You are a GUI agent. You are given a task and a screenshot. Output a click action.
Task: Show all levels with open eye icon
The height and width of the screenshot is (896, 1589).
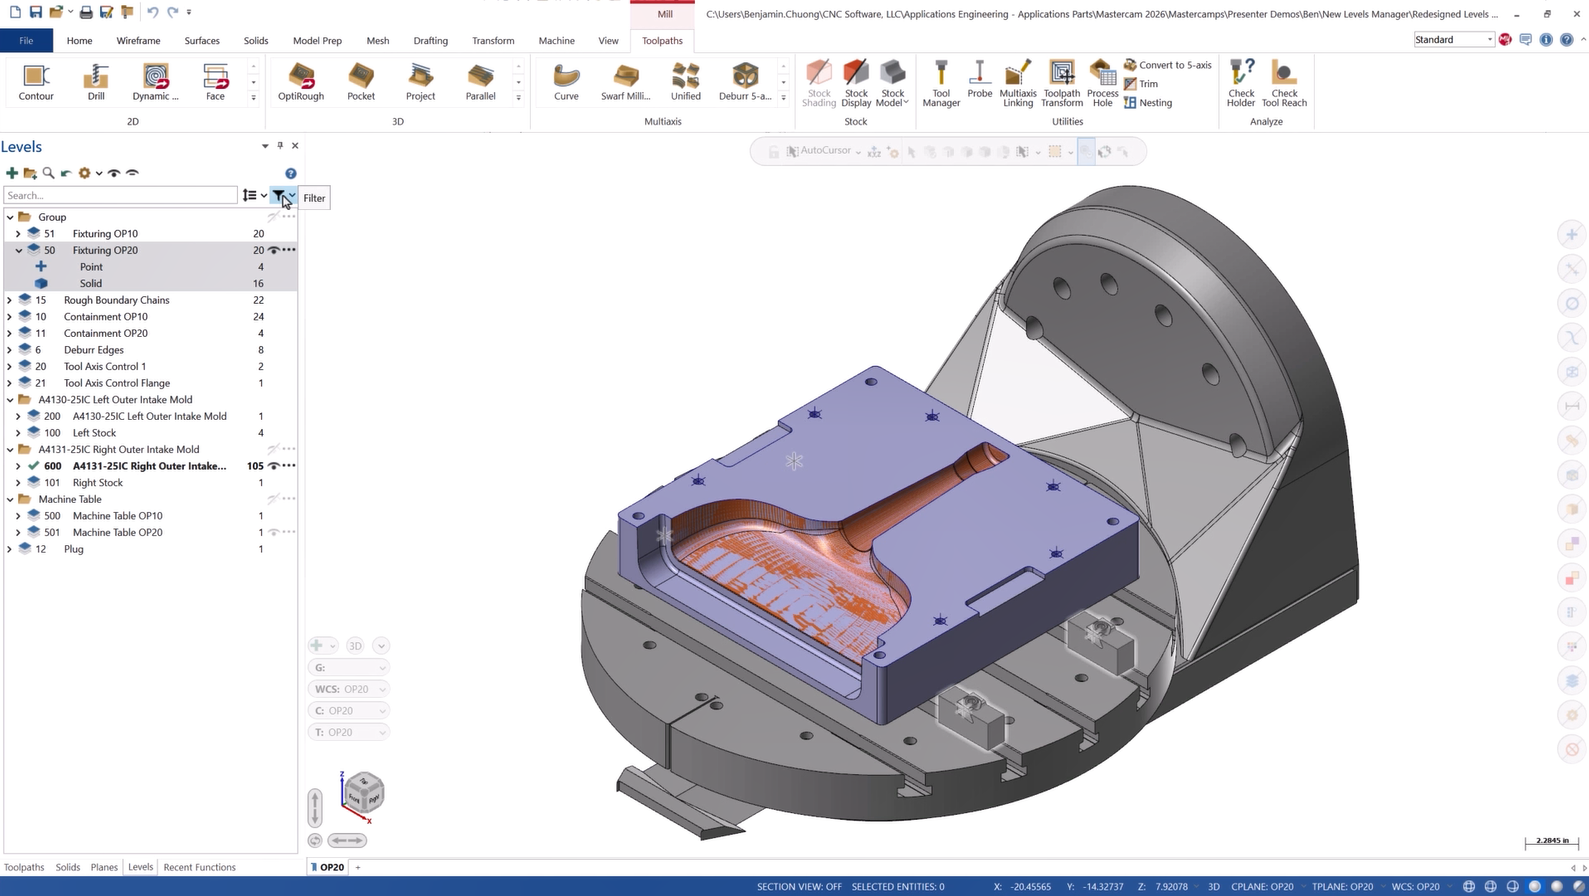(x=114, y=173)
